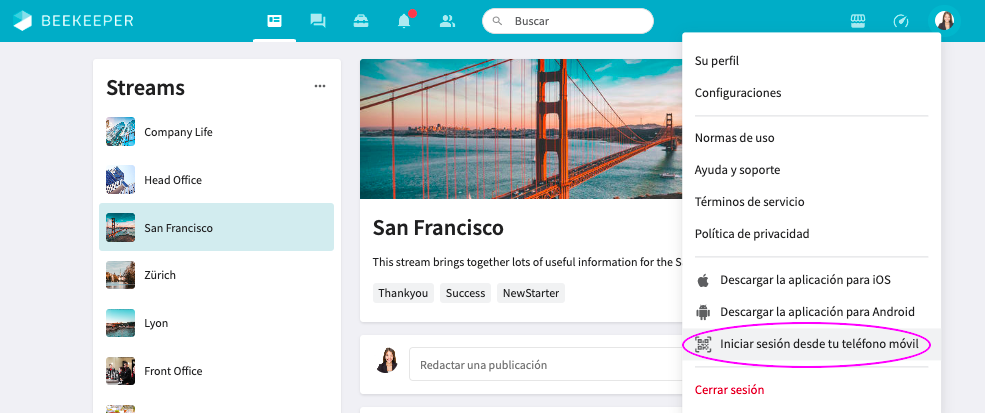Click the Zürich stream thumbnail
This screenshot has width=985, height=413.
point(120,275)
